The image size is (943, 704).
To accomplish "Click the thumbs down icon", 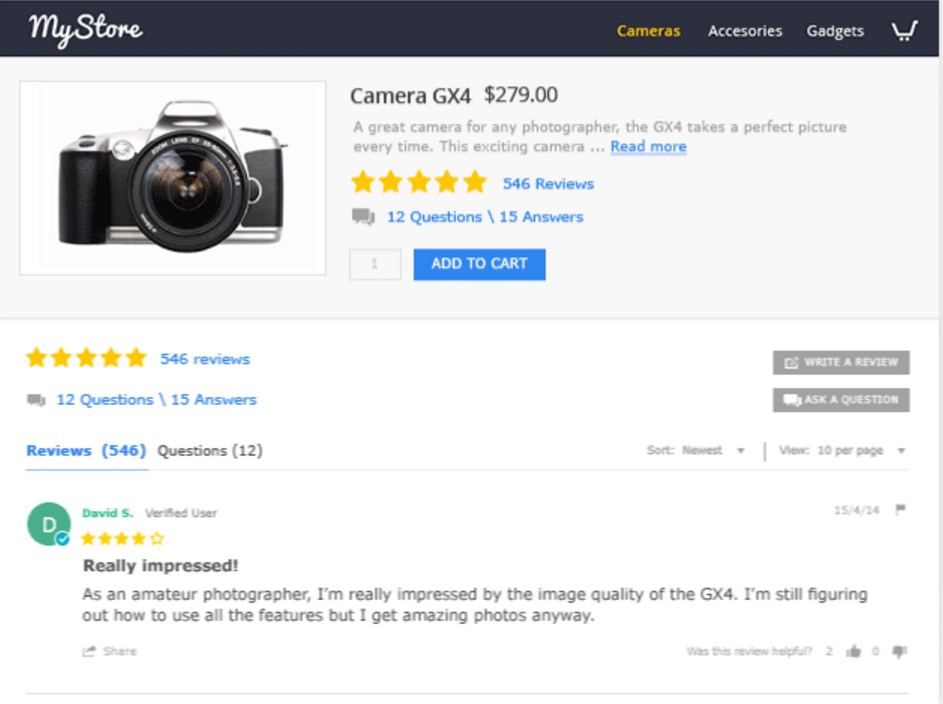I will (x=899, y=652).
